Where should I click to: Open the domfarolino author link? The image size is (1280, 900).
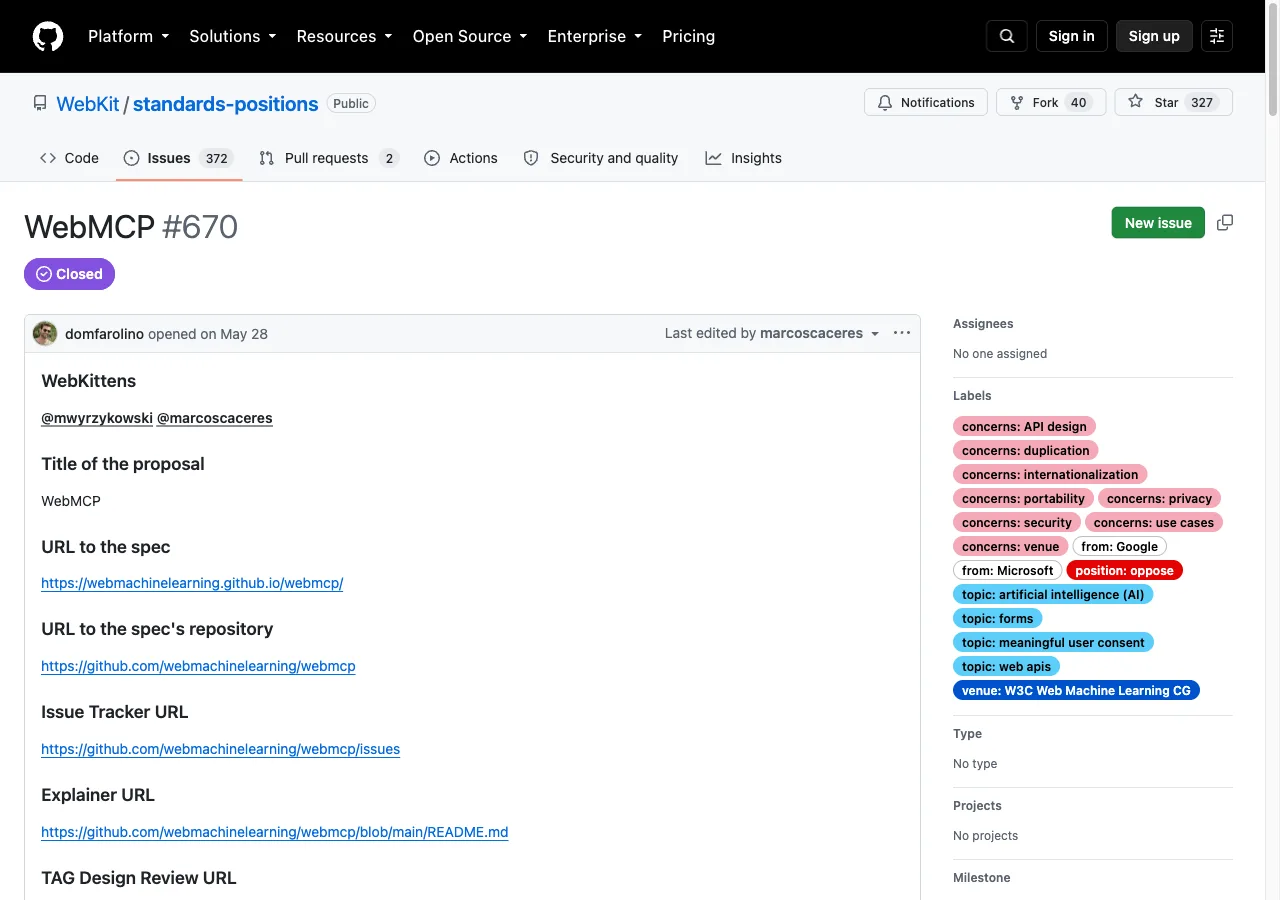(x=104, y=334)
